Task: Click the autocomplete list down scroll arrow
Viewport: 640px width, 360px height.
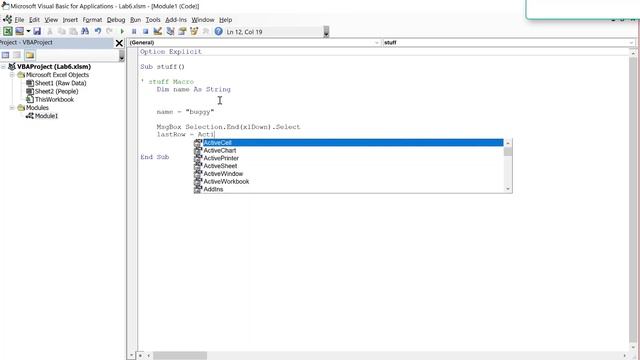Action: click(508, 189)
